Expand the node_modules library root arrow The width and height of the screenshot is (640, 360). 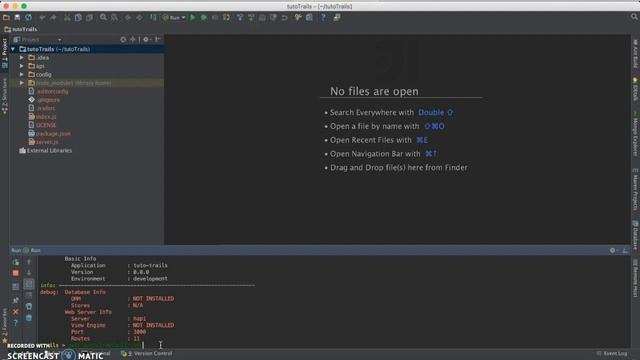(x=22, y=83)
